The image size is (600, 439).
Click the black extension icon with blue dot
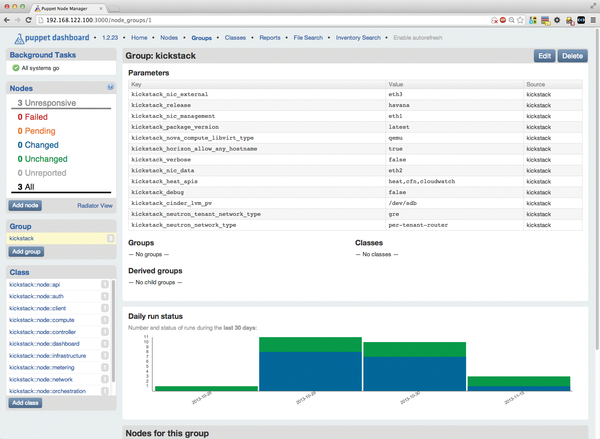(581, 20)
